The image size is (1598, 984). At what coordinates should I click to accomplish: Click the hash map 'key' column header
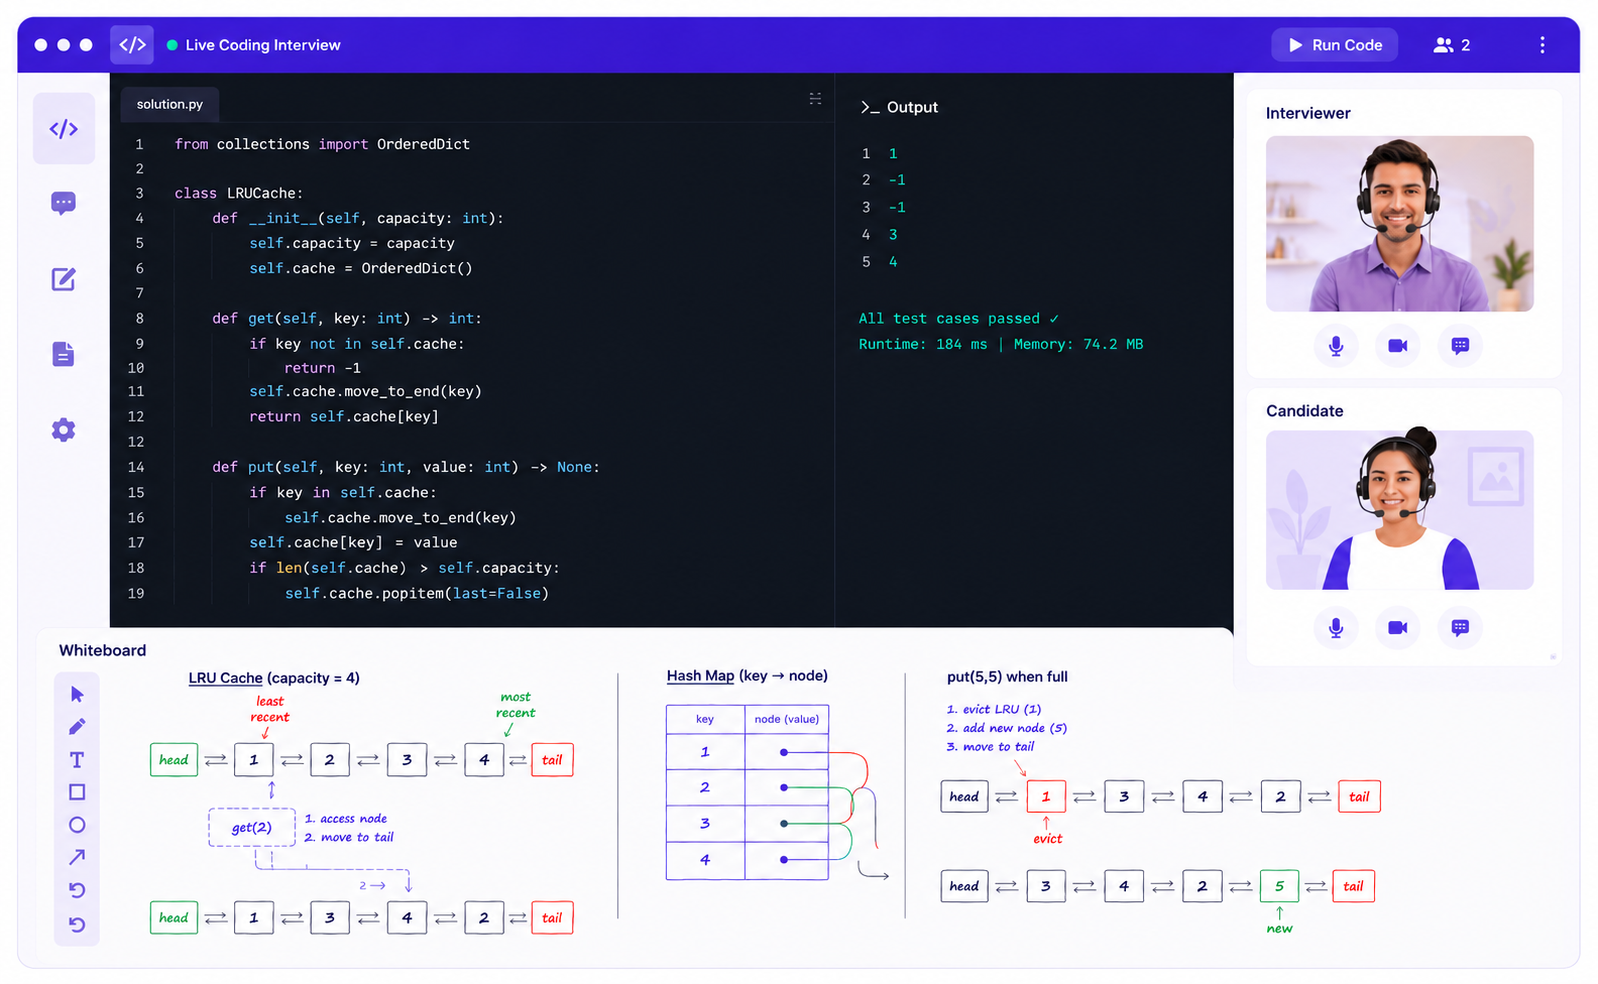(705, 719)
